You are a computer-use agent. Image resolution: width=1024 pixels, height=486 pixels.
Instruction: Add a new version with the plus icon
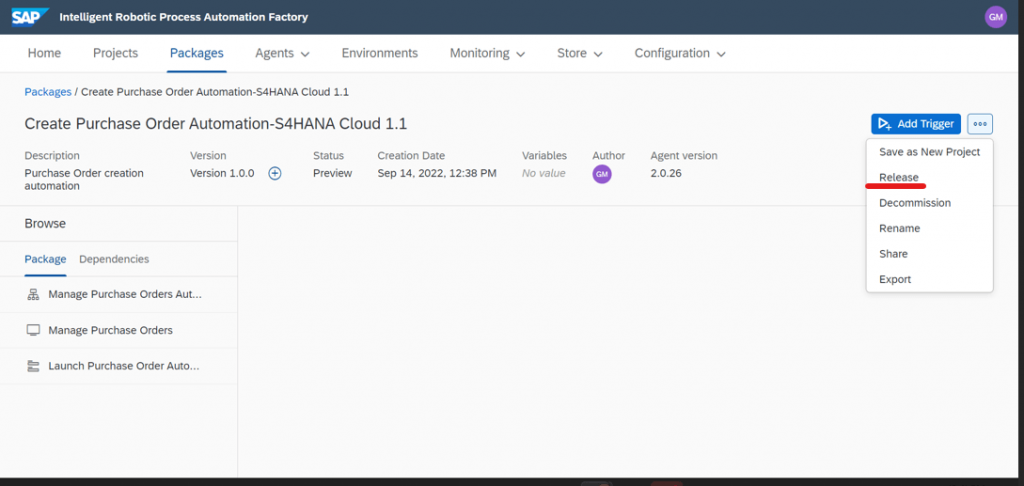275,173
